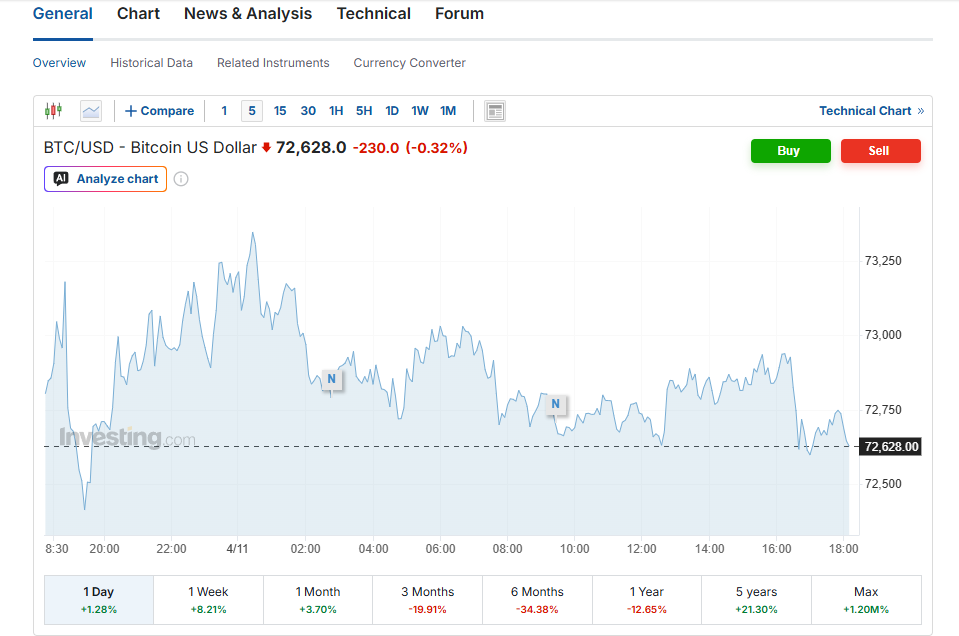
Task: Open second N news marker near 10:00
Action: click(x=555, y=404)
